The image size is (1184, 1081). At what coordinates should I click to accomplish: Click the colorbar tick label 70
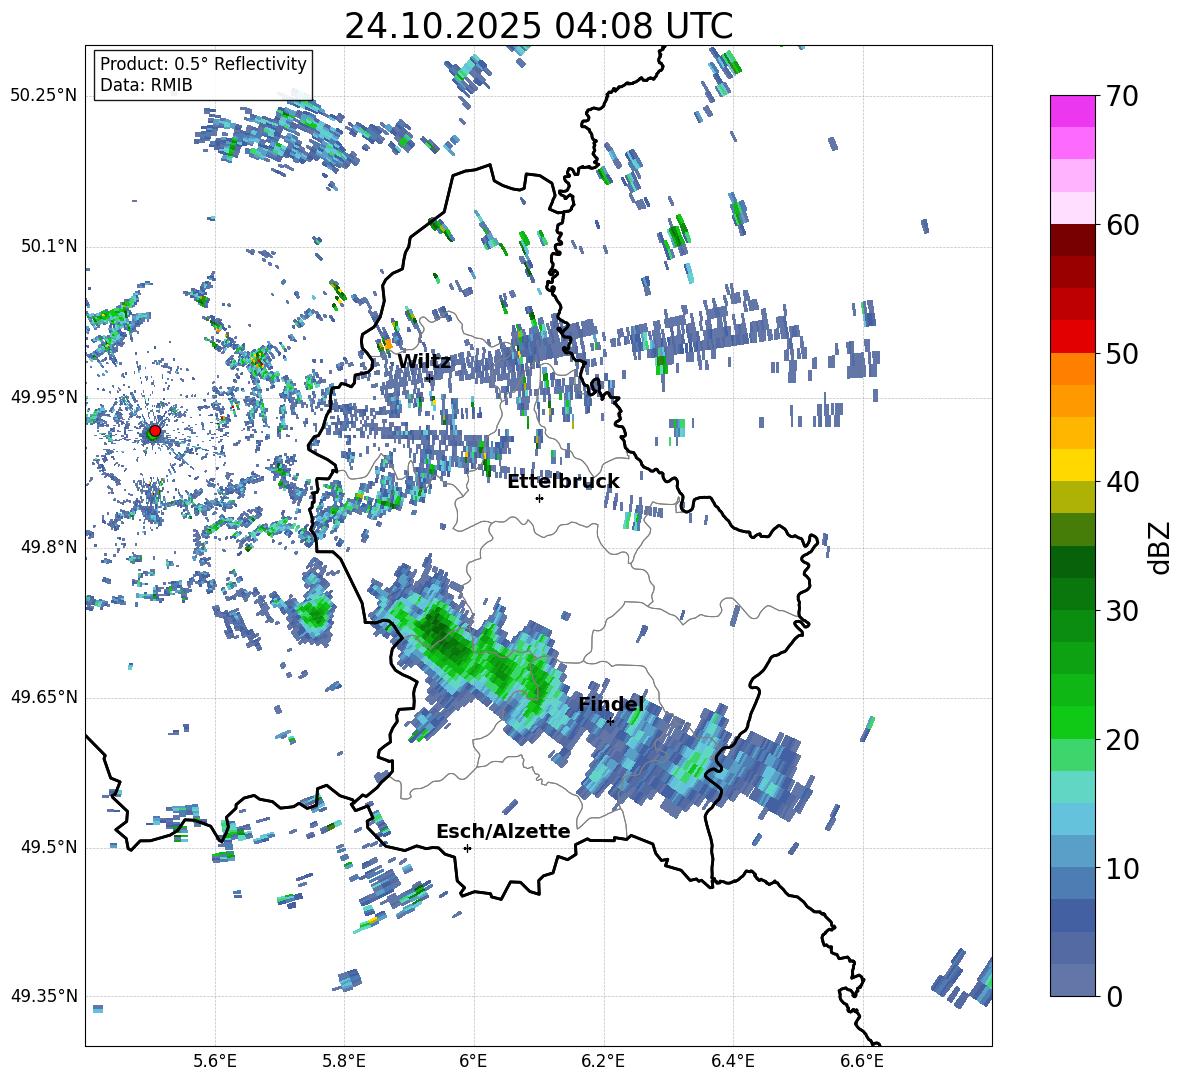click(x=1123, y=97)
